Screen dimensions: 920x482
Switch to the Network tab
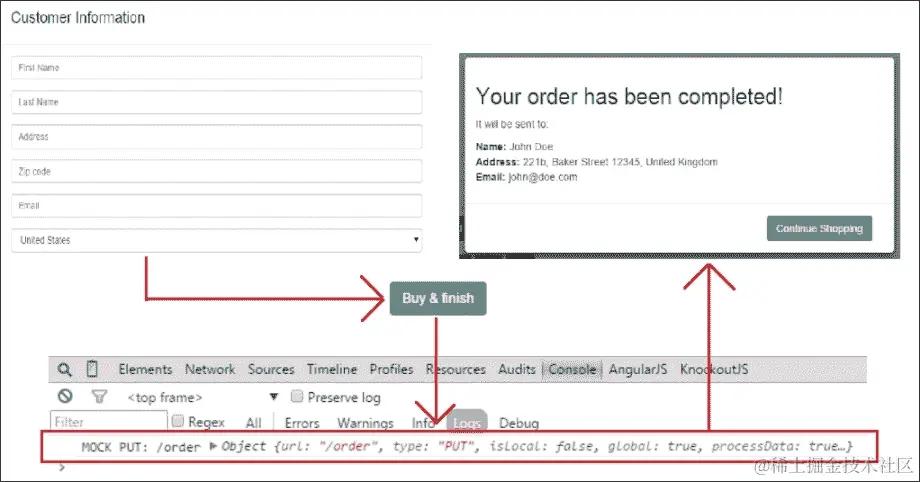(210, 369)
